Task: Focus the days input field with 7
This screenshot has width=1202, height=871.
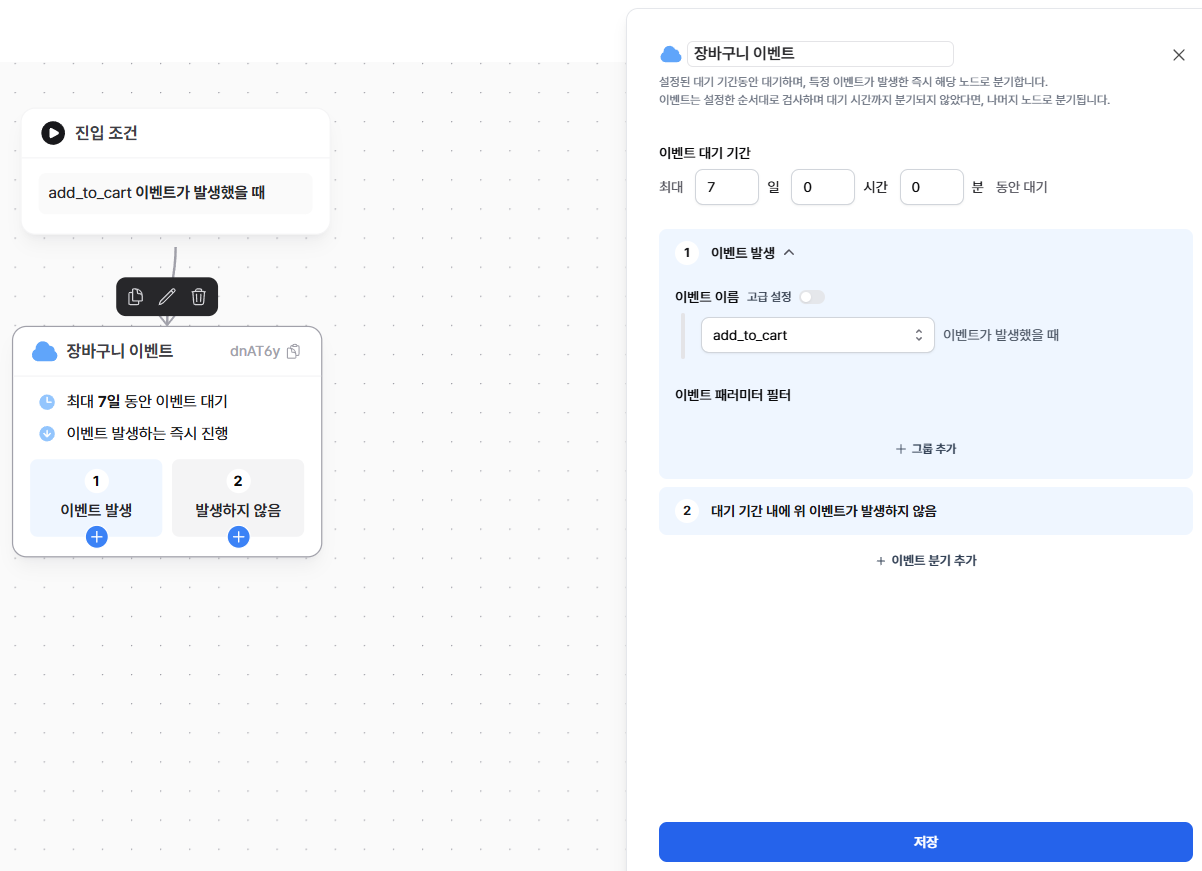Action: click(727, 187)
